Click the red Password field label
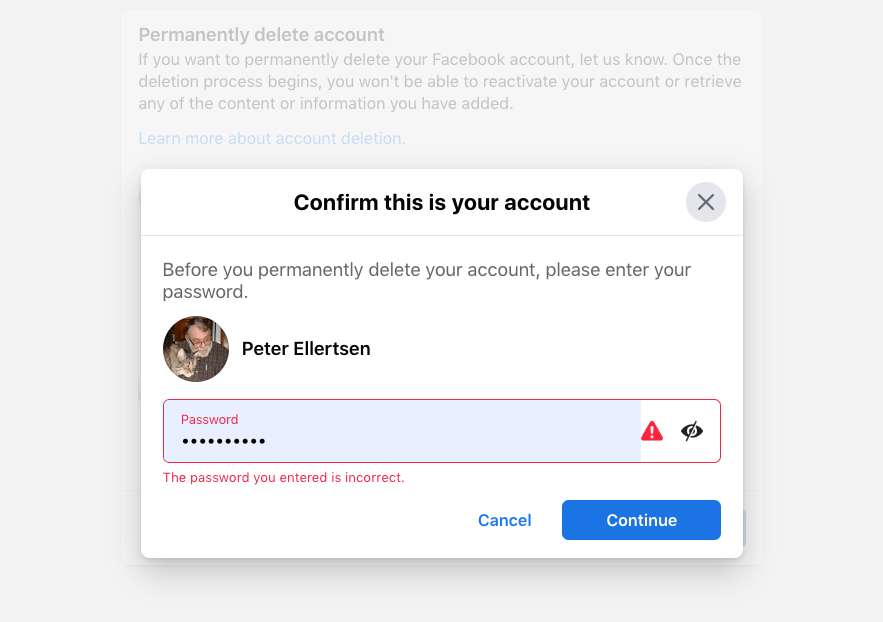Screen dimensions: 883x622 click(x=209, y=419)
